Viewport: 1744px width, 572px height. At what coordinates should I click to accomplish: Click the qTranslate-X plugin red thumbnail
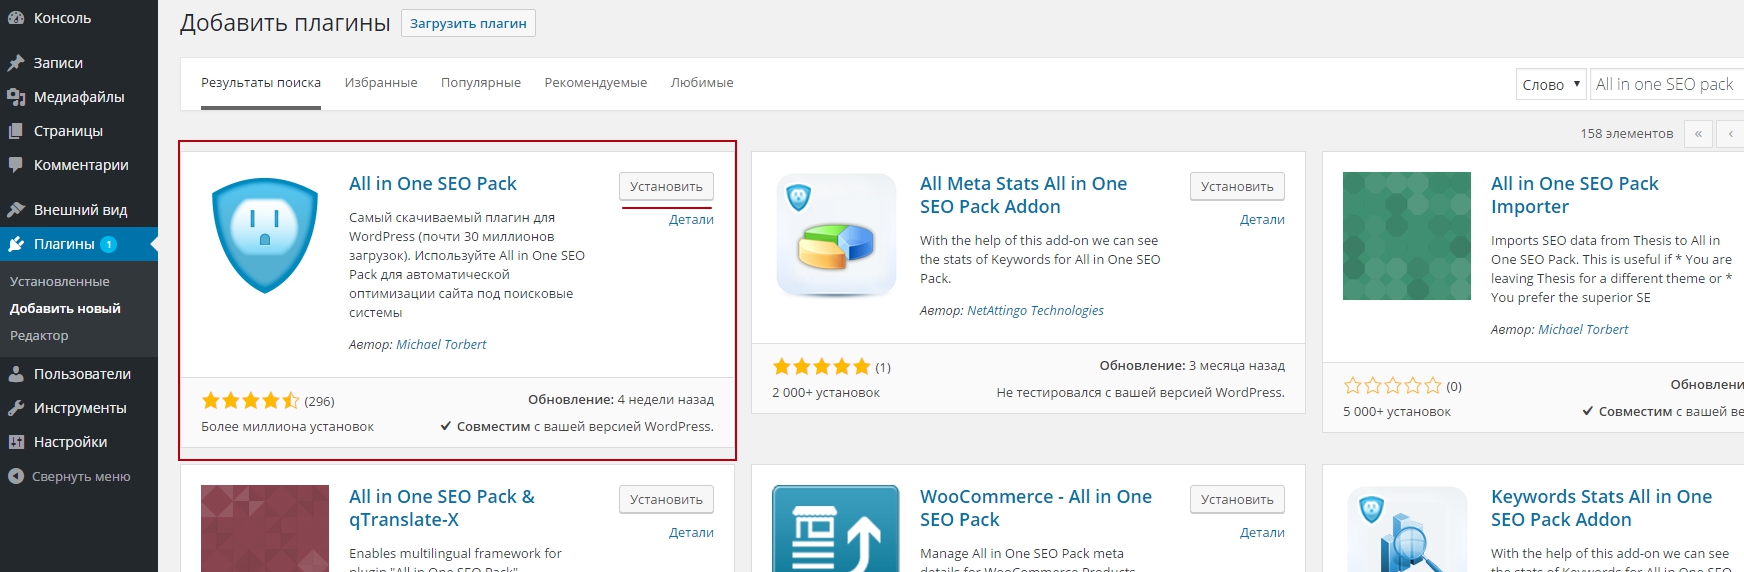coord(265,528)
